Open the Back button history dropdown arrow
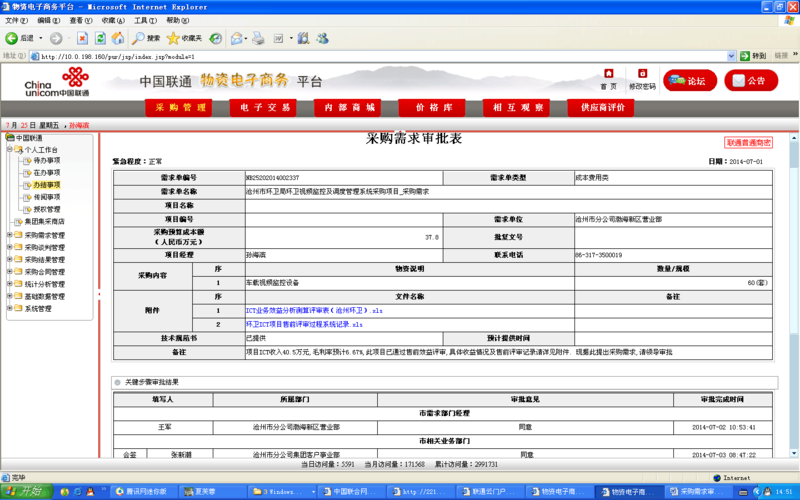 coord(41,38)
